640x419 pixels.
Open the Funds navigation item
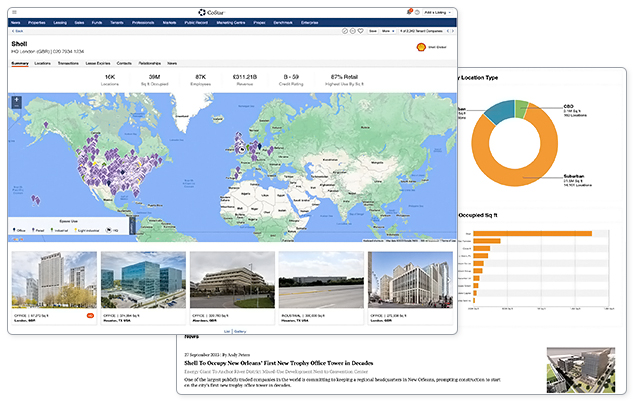pos(97,23)
